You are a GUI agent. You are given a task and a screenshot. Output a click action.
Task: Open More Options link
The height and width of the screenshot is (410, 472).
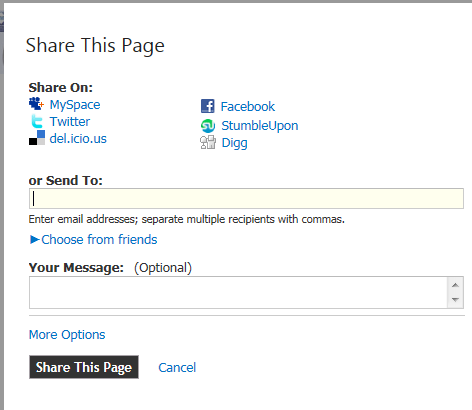[67, 335]
